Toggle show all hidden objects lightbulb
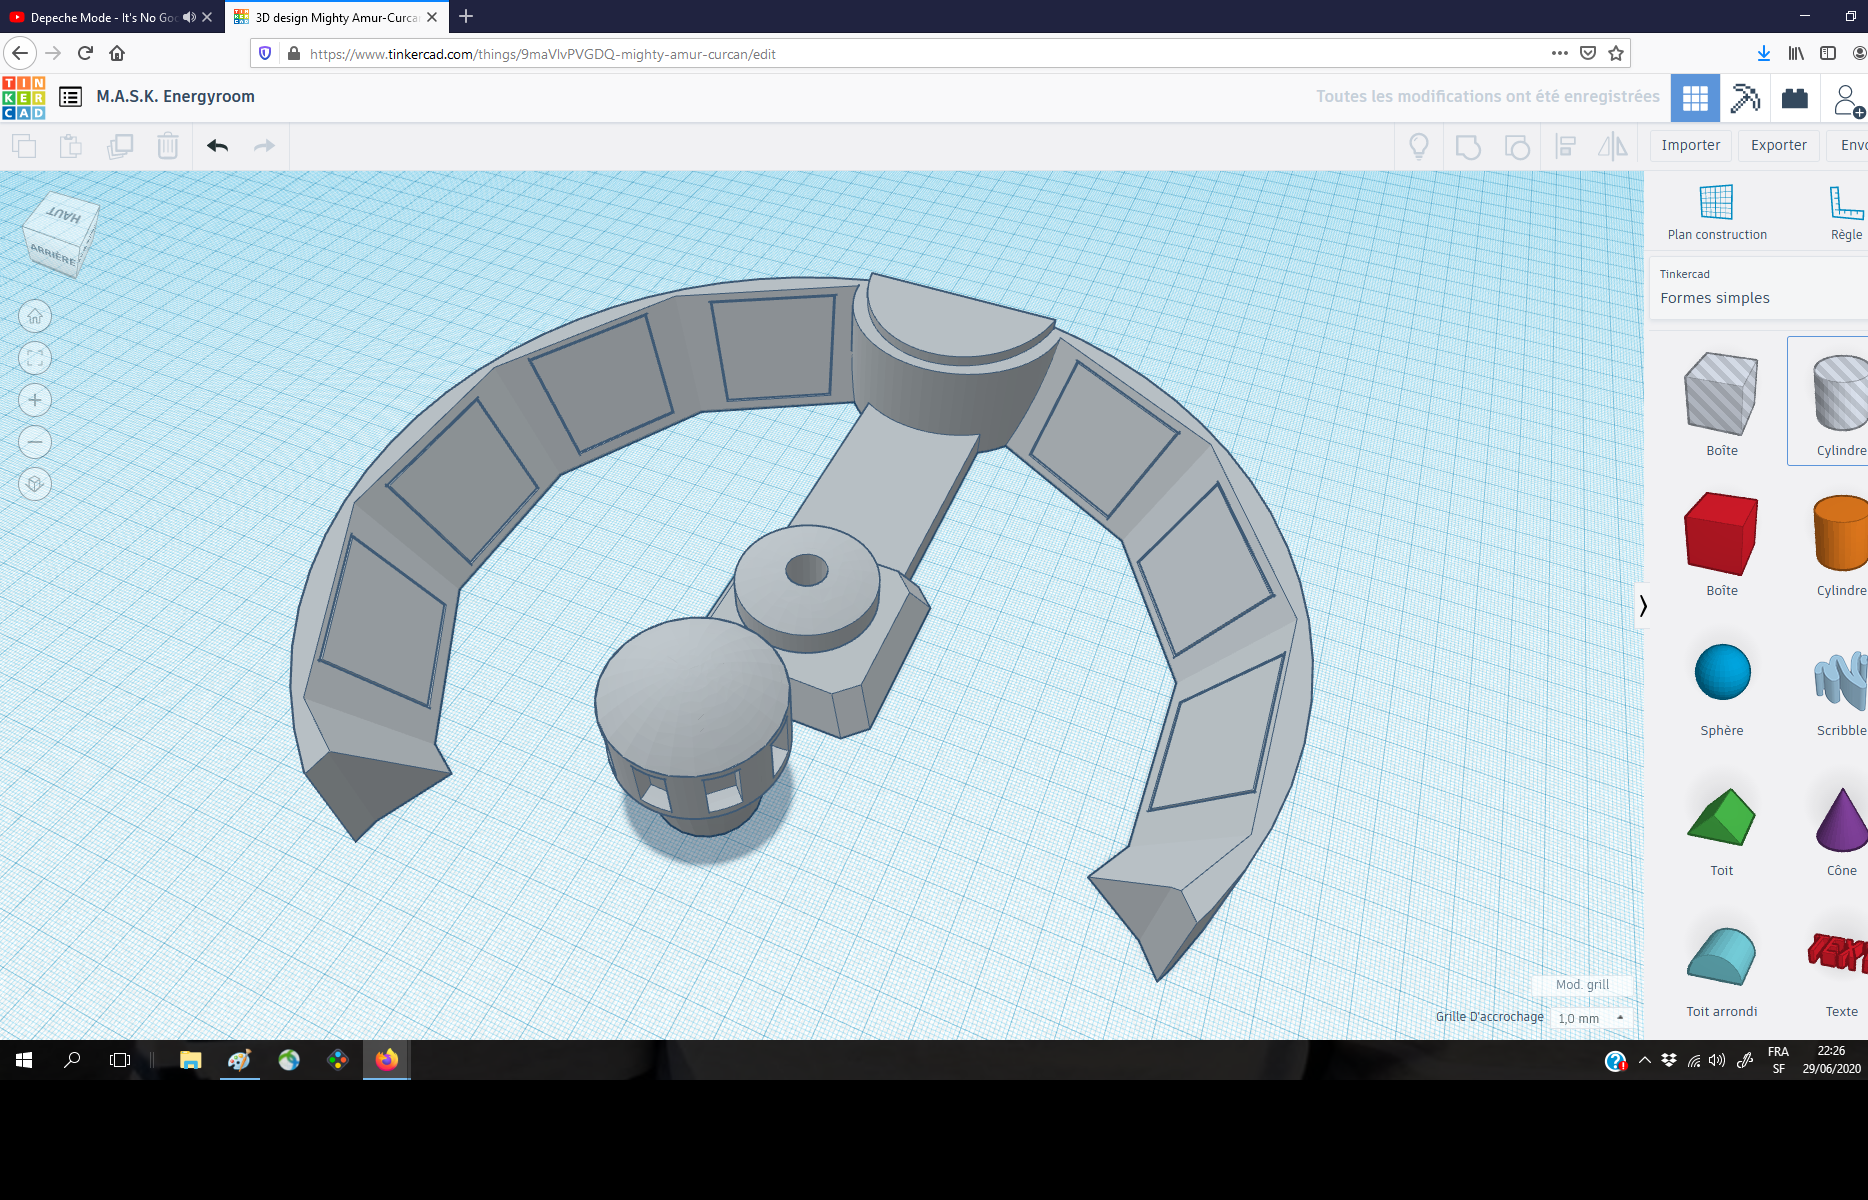 (1418, 146)
